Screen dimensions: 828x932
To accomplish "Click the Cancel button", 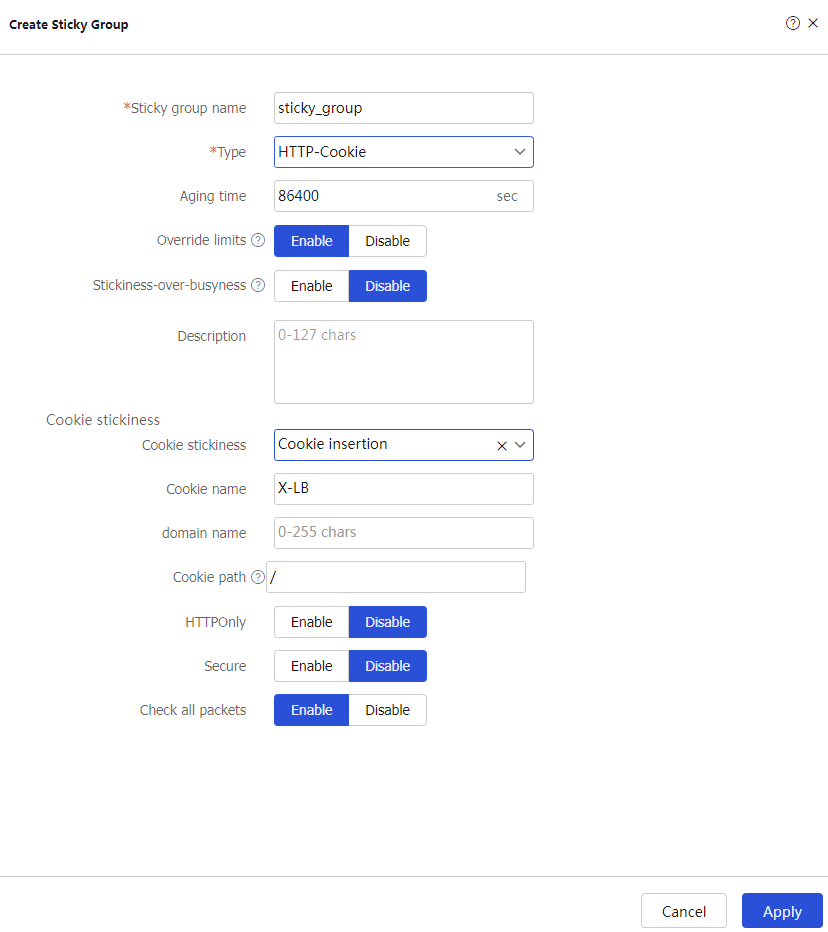I will 684,911.
